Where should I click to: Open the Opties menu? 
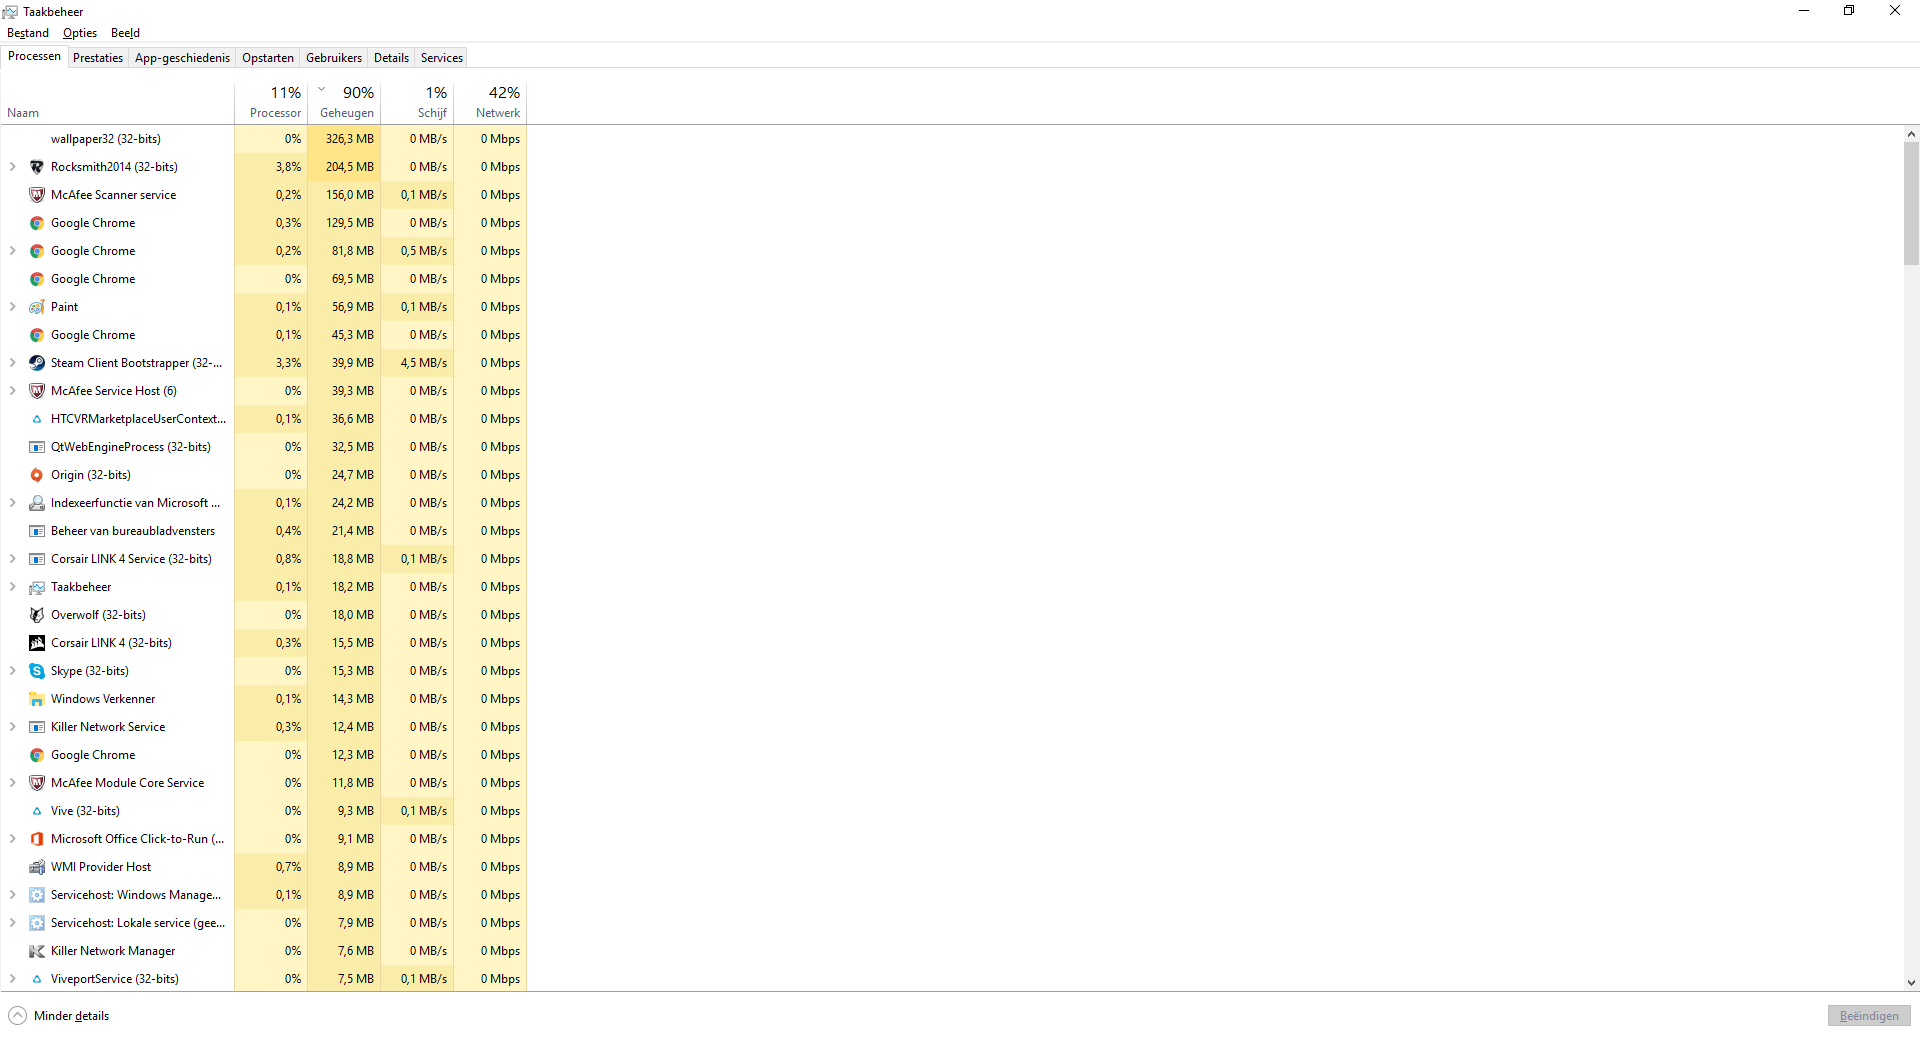(80, 33)
